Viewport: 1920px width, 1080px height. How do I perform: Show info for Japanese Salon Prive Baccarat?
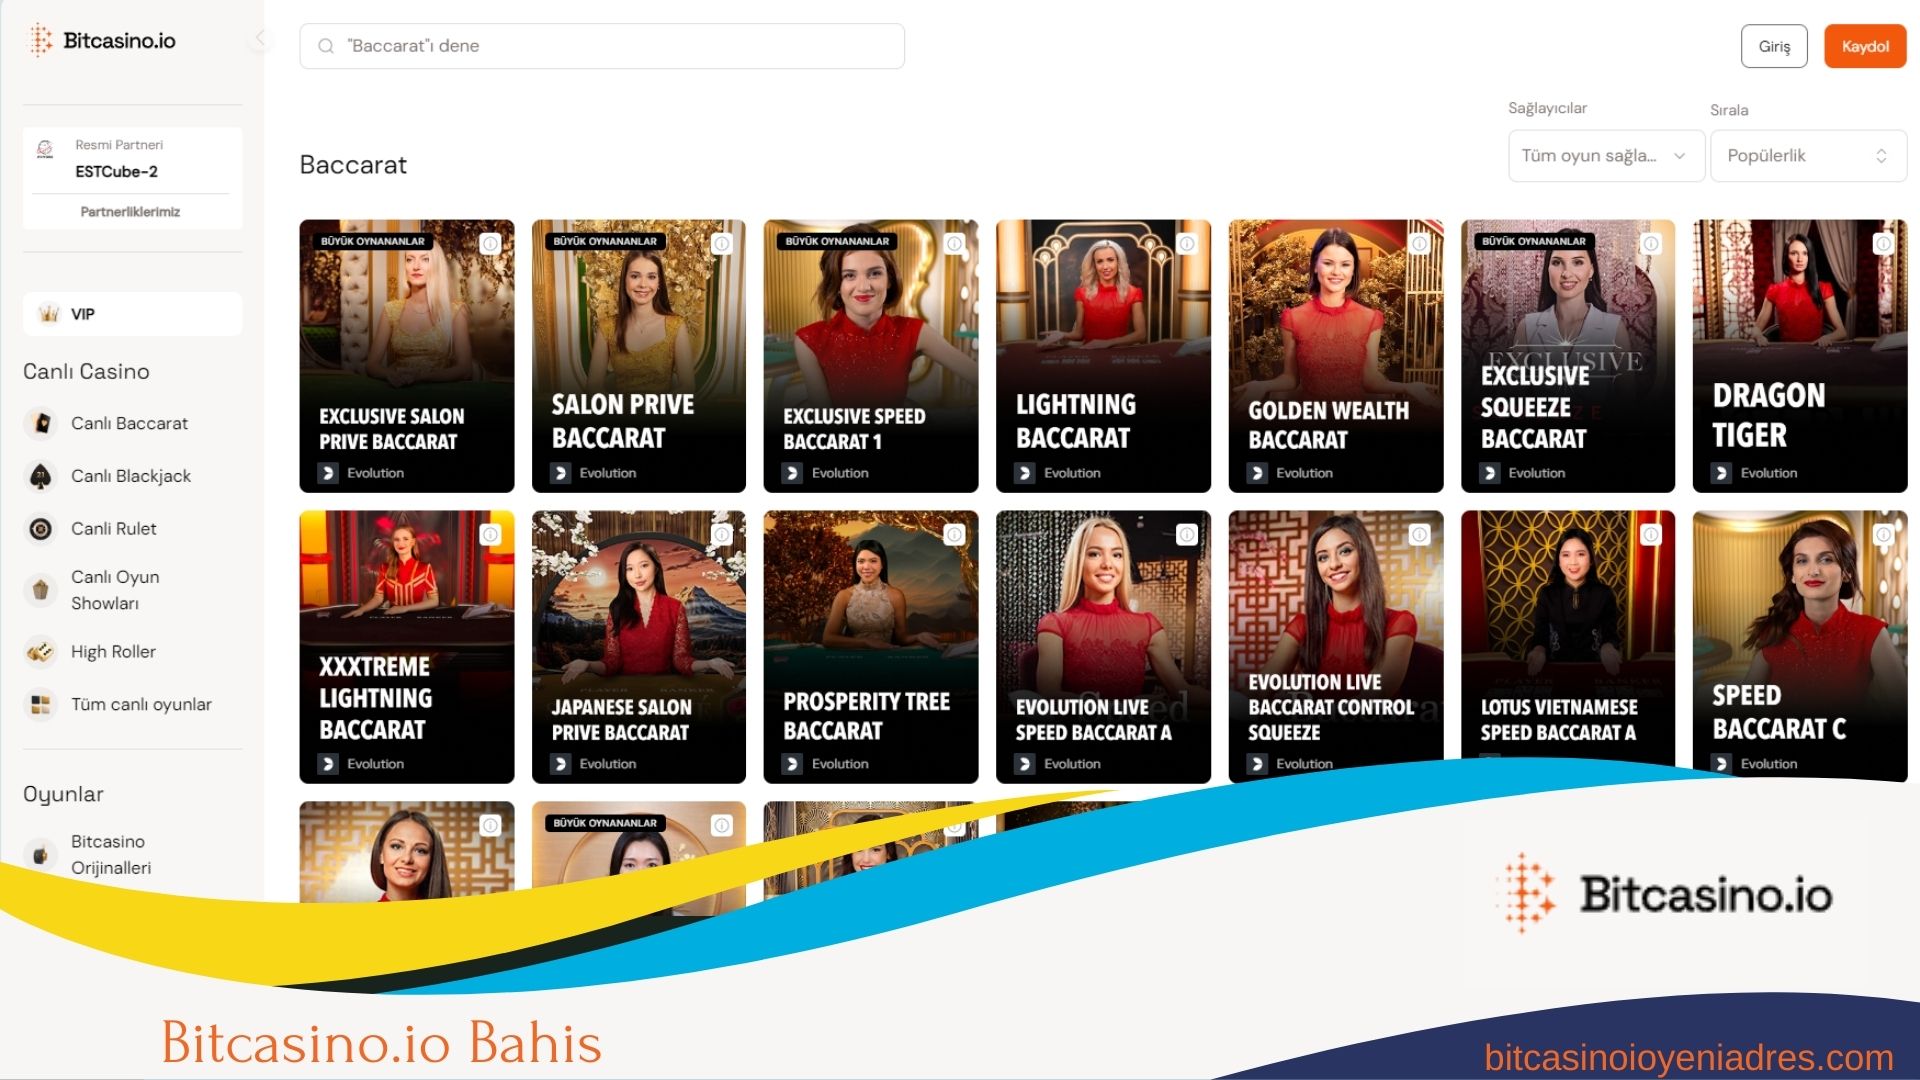click(722, 534)
